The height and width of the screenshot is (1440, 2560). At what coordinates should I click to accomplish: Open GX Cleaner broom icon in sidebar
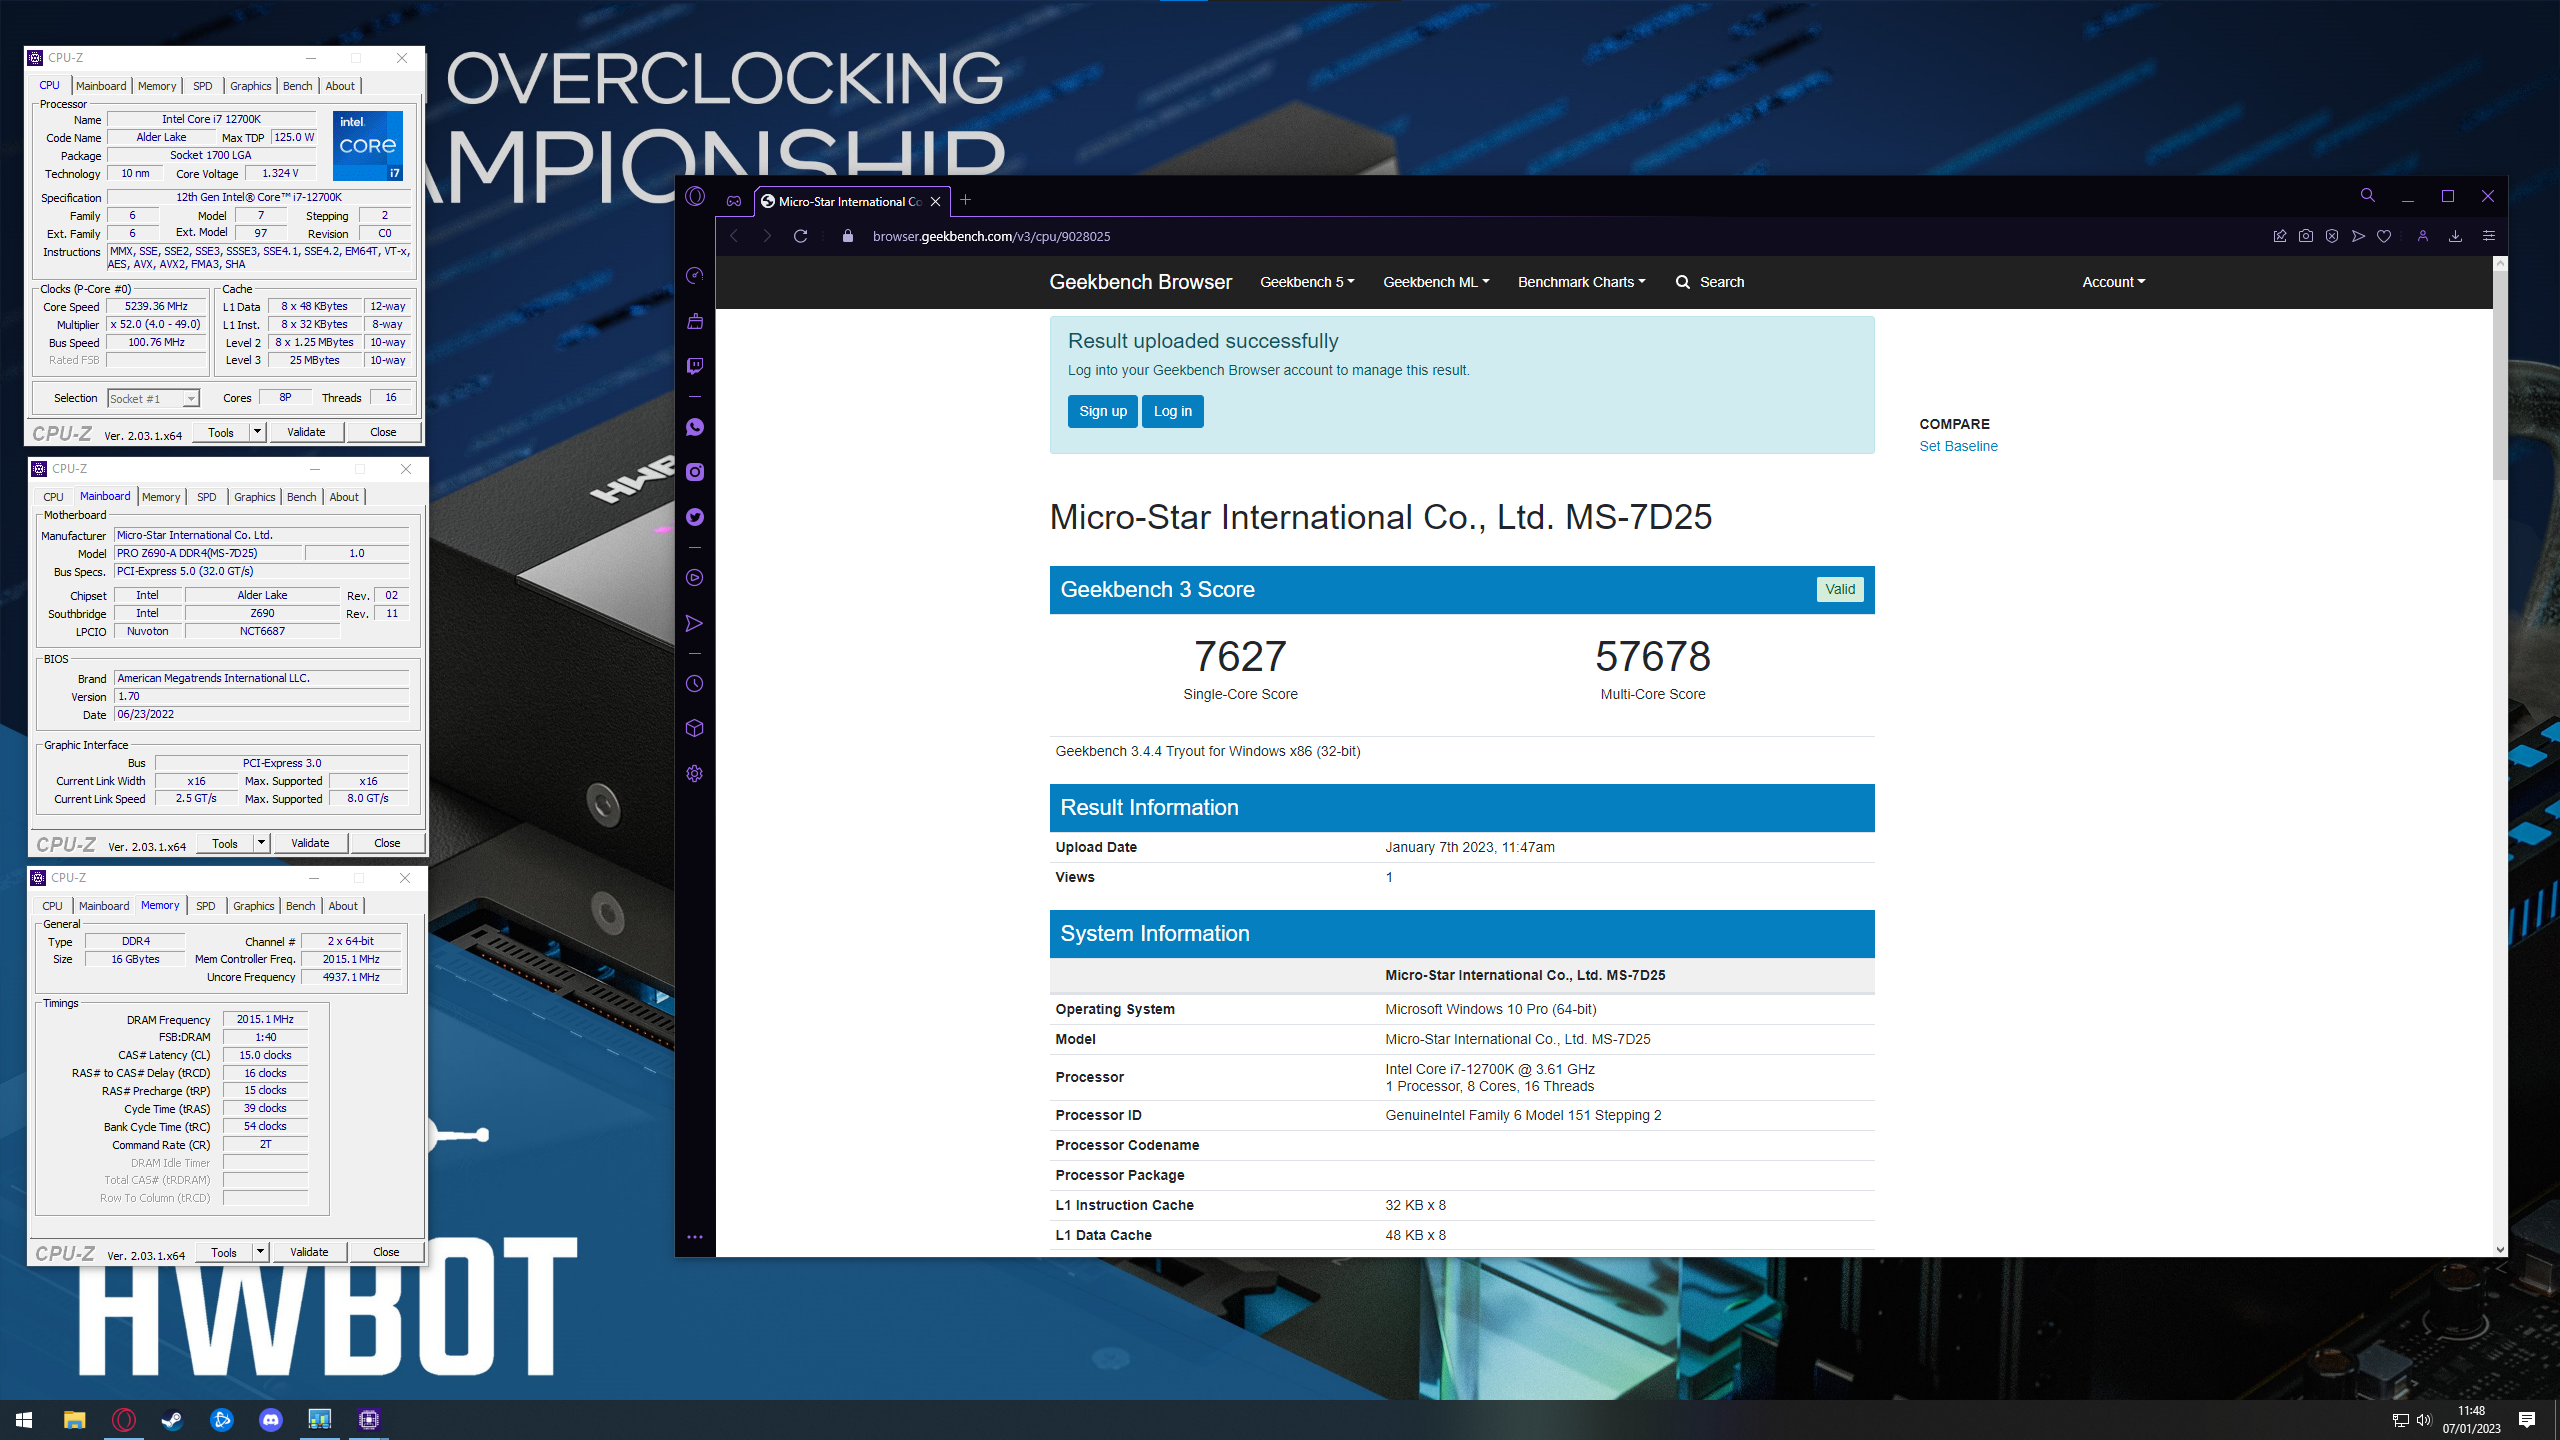(x=695, y=321)
